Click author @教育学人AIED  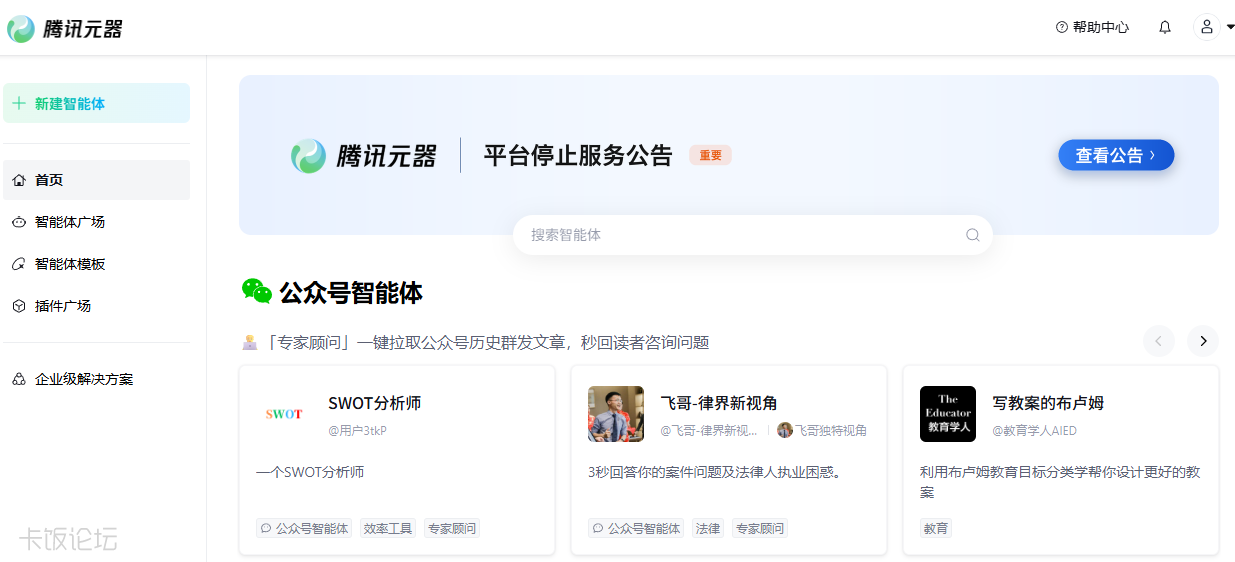pos(1034,431)
